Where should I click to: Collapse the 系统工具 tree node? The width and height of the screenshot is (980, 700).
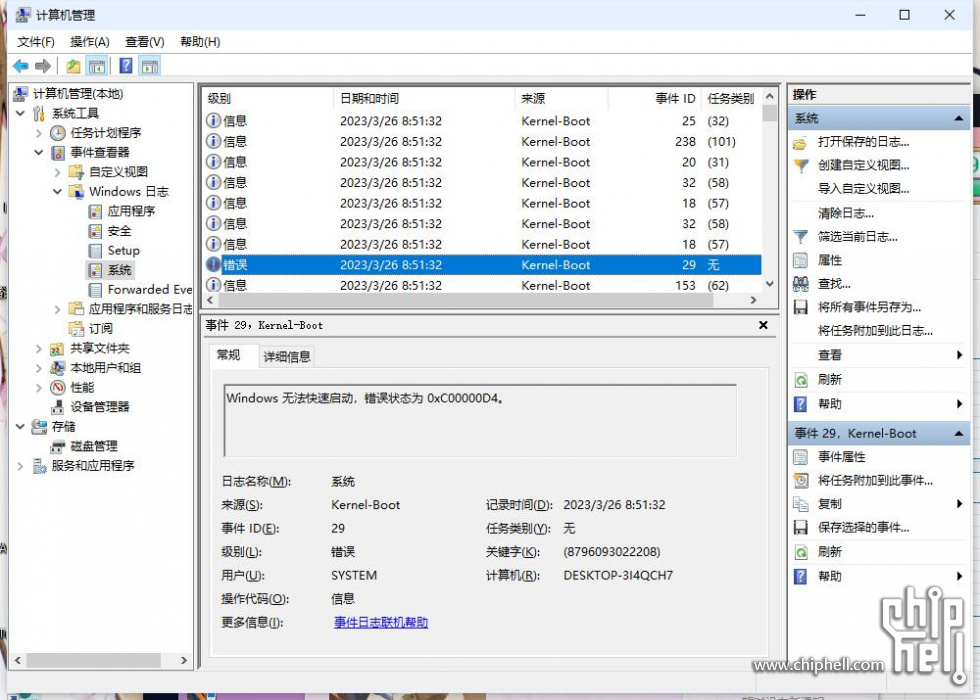tap(20, 113)
